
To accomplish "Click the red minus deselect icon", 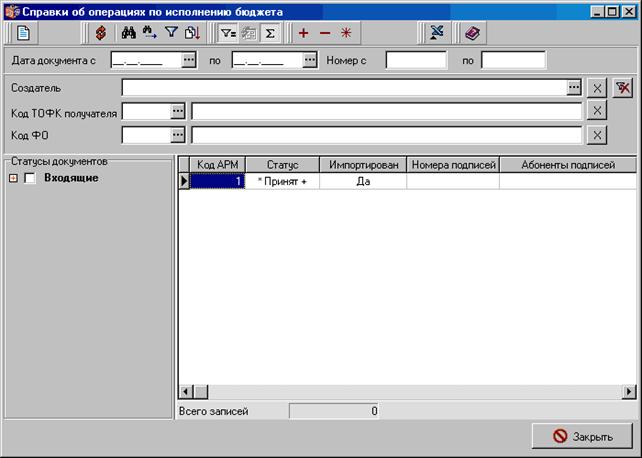I will 325,33.
